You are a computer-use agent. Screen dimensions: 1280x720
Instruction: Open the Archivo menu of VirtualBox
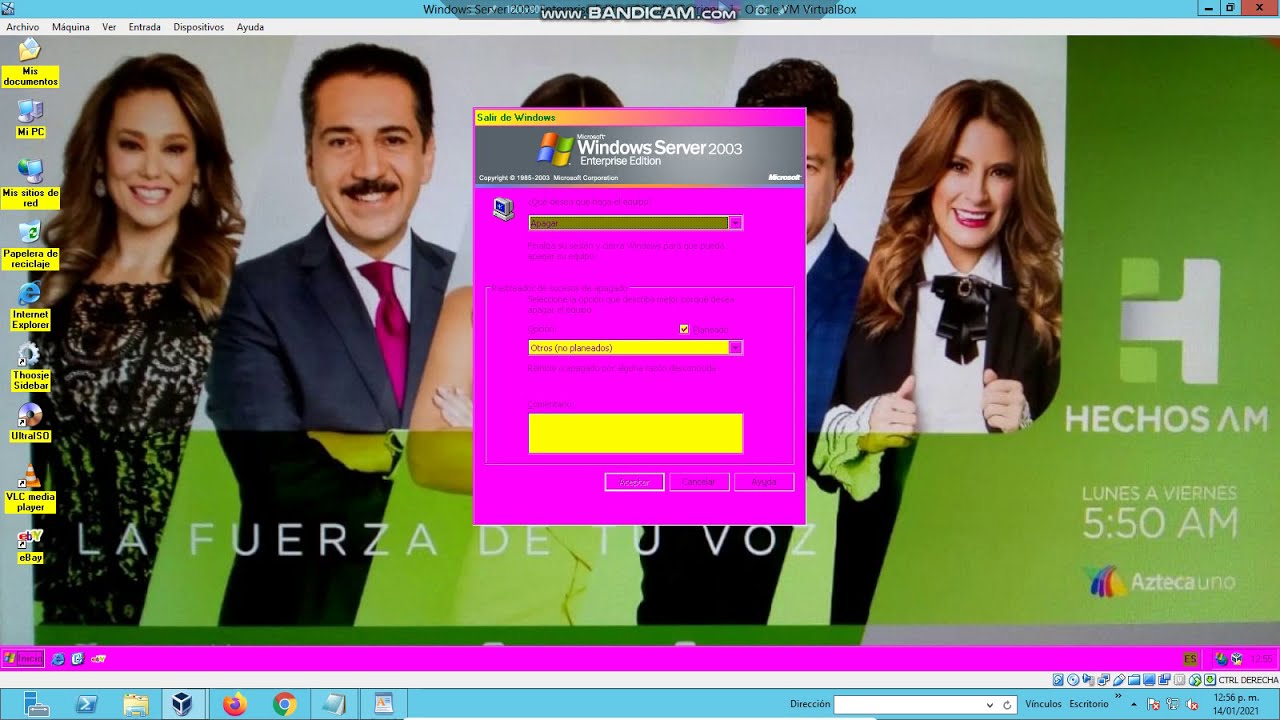23,27
